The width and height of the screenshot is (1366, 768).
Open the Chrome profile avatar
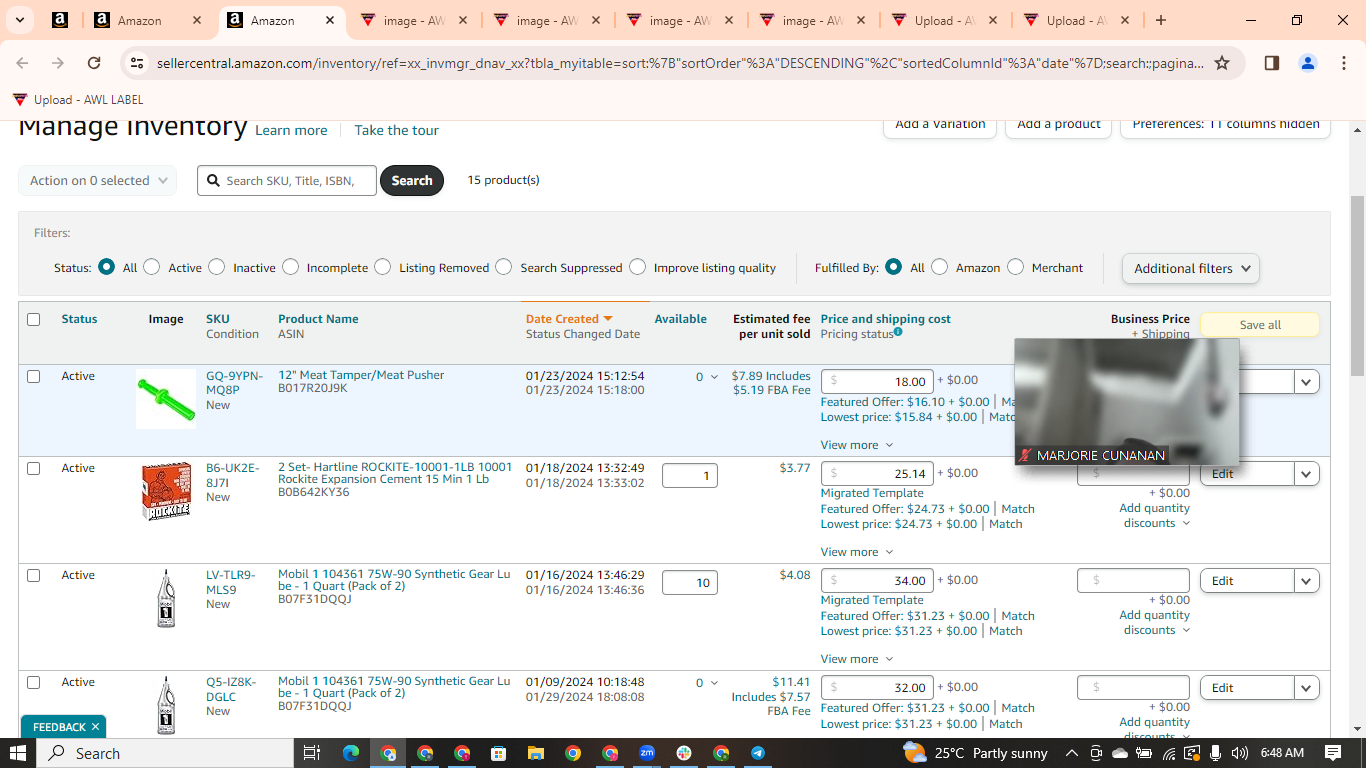tap(1308, 63)
